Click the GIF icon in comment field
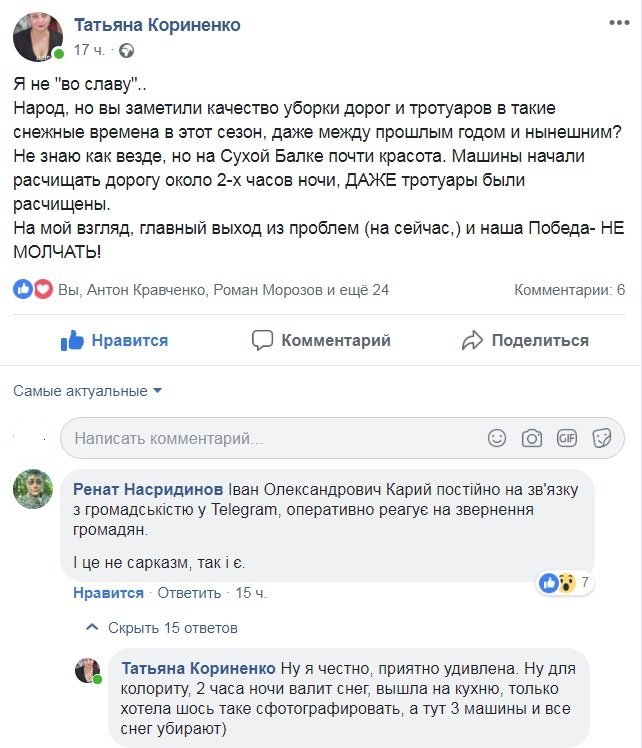Viewport: 642px width, 748px height. (567, 438)
